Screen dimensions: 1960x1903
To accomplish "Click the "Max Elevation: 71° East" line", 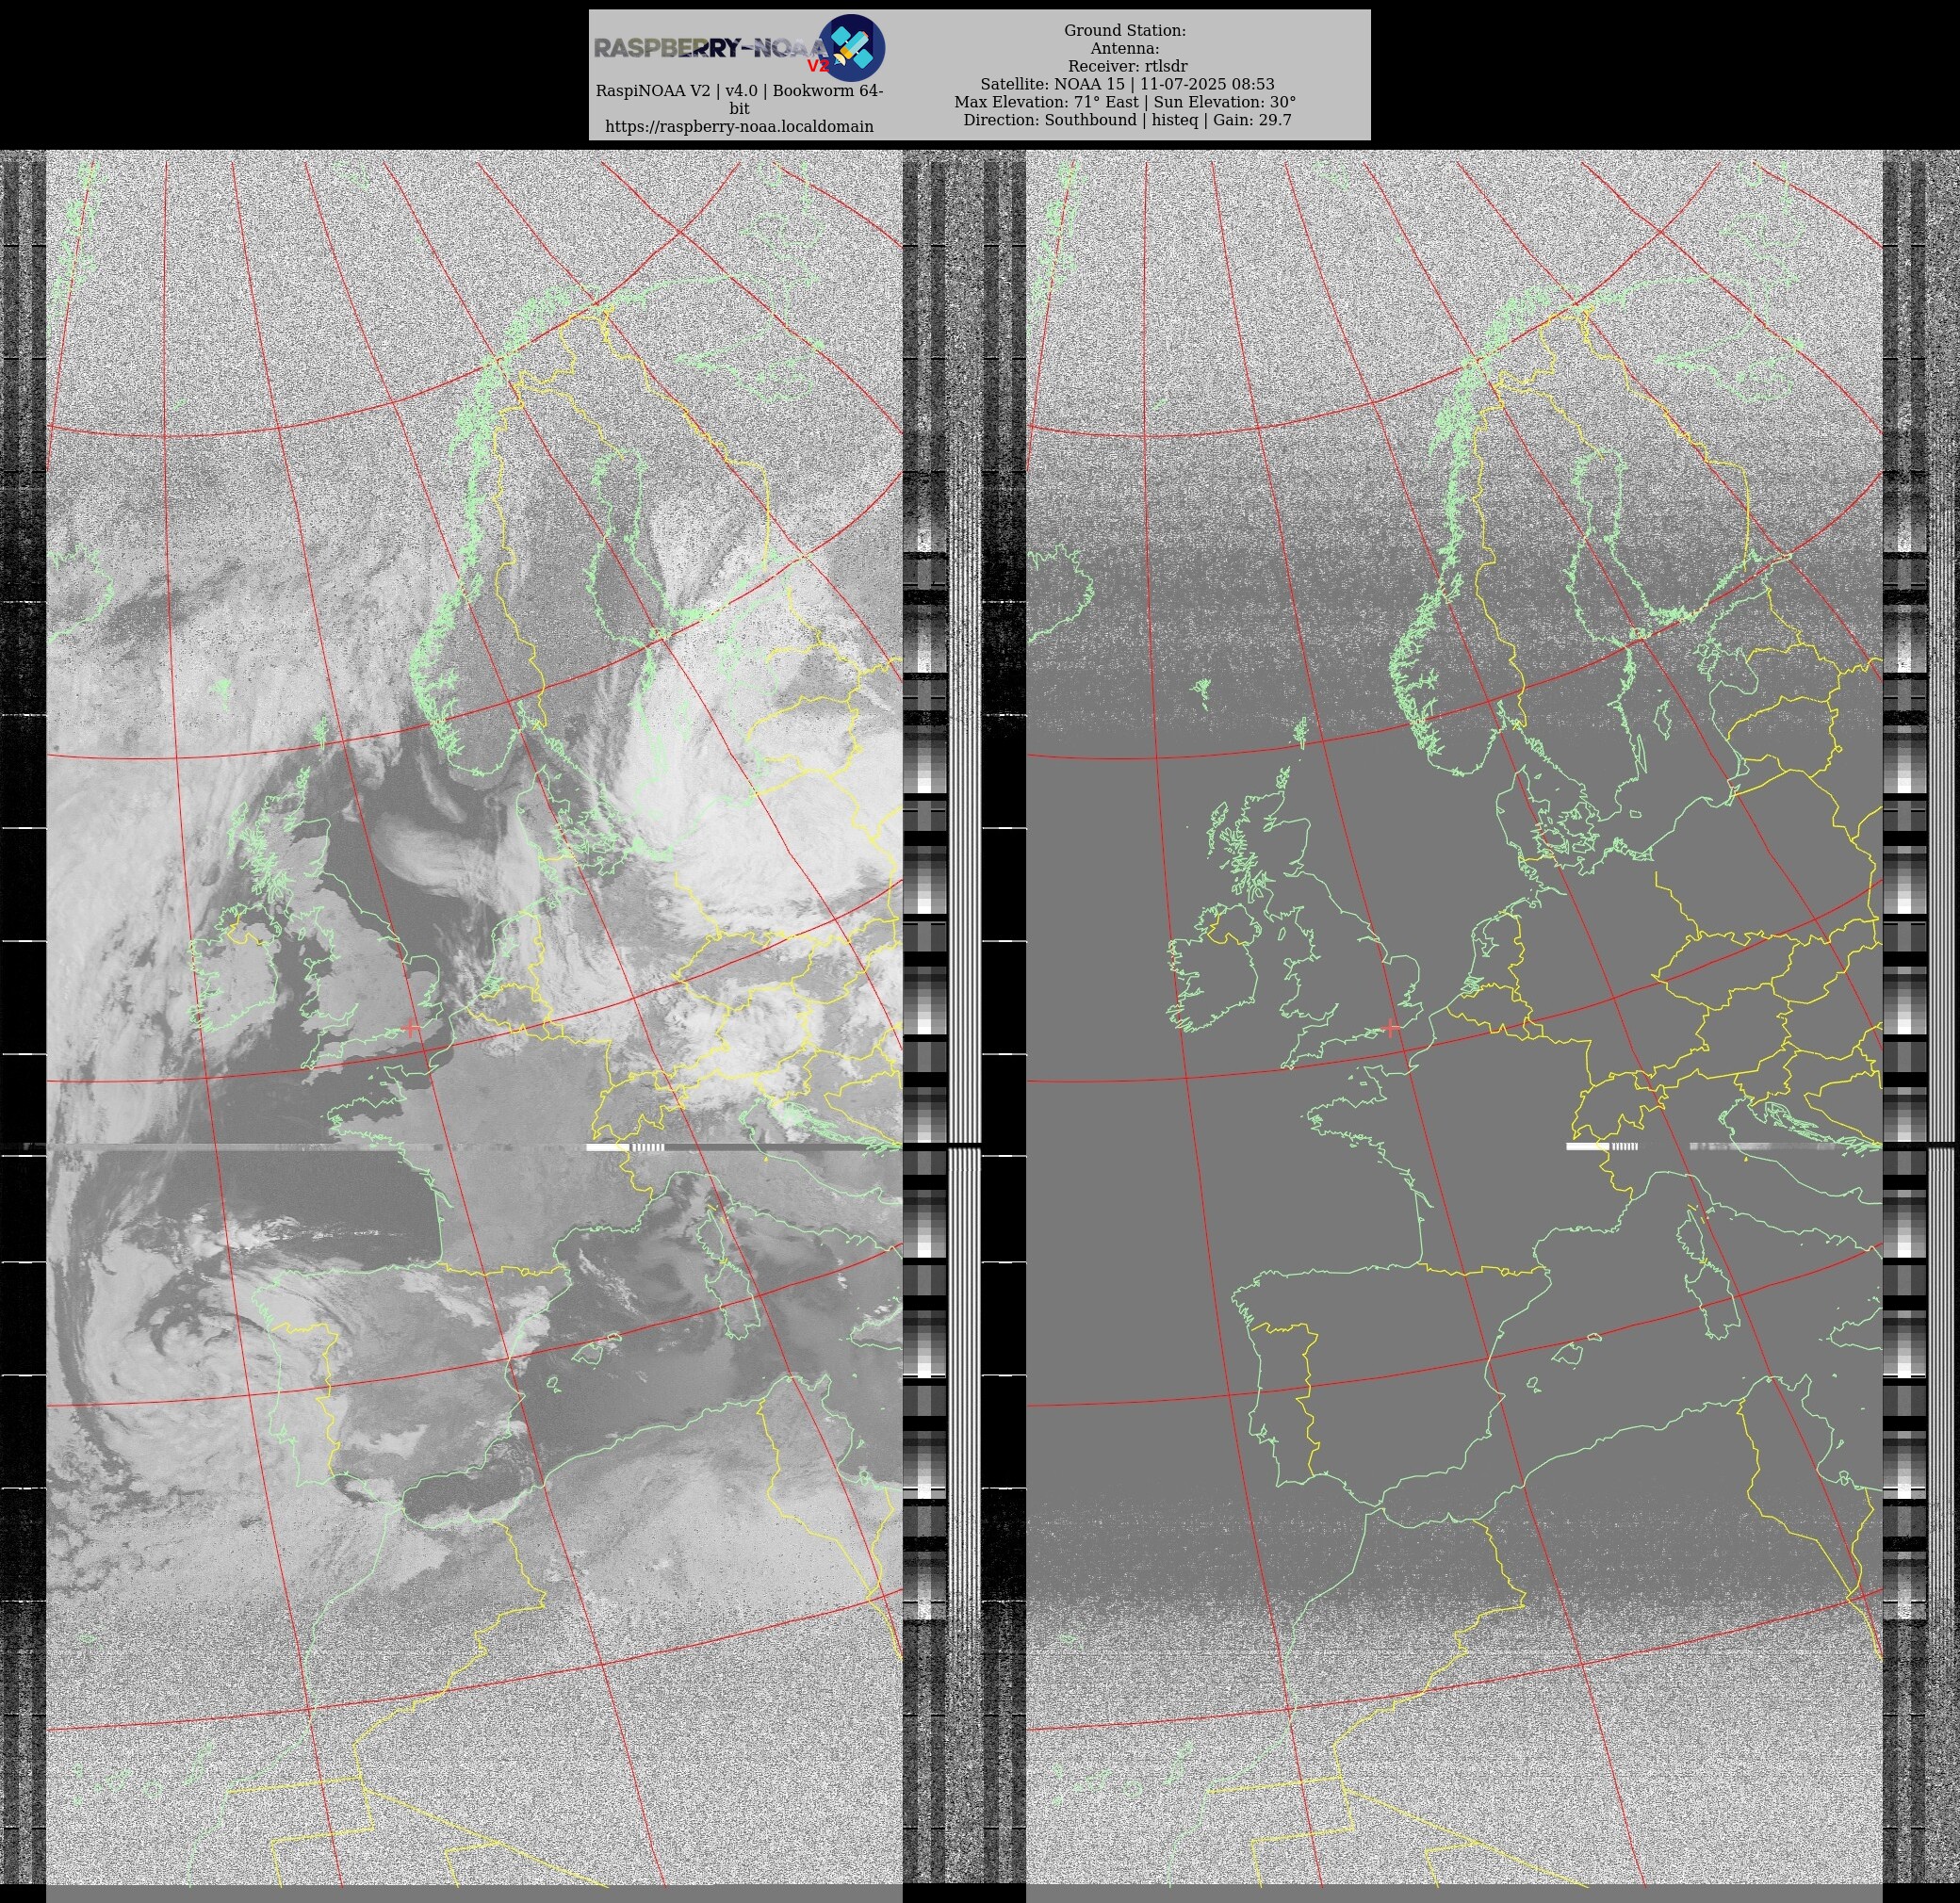I will [x=1048, y=102].
